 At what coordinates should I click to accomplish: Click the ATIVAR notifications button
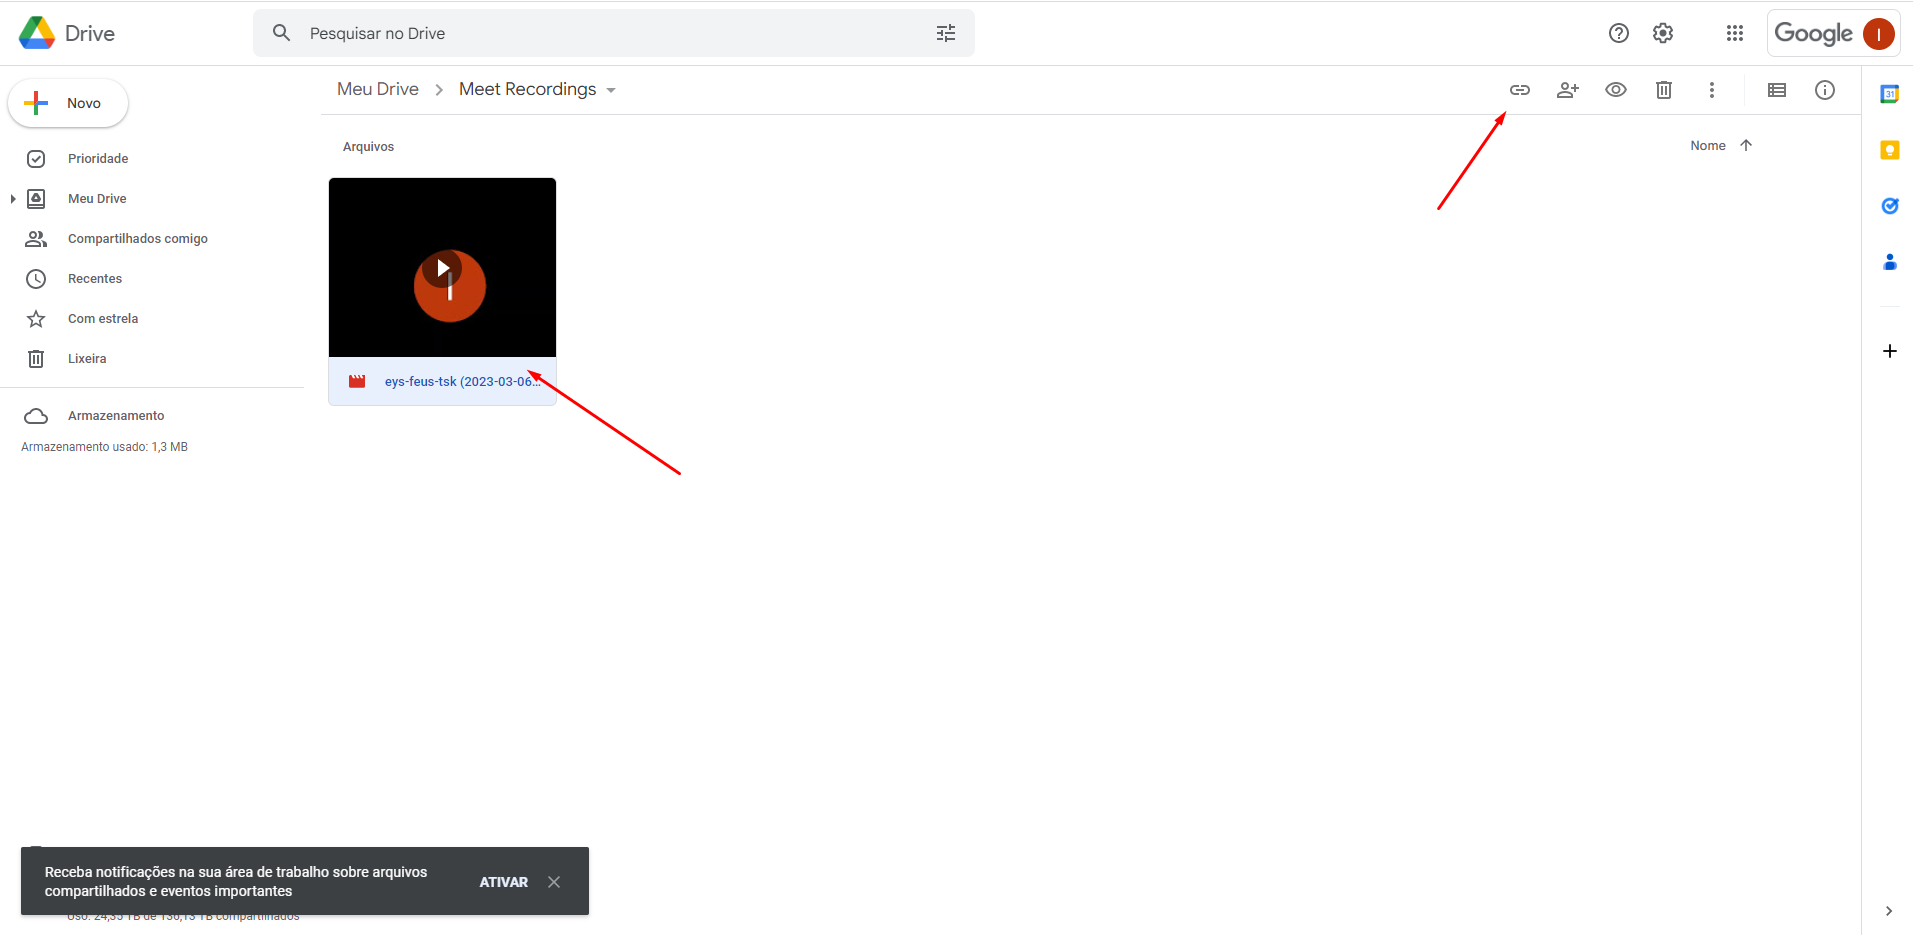[x=503, y=882]
